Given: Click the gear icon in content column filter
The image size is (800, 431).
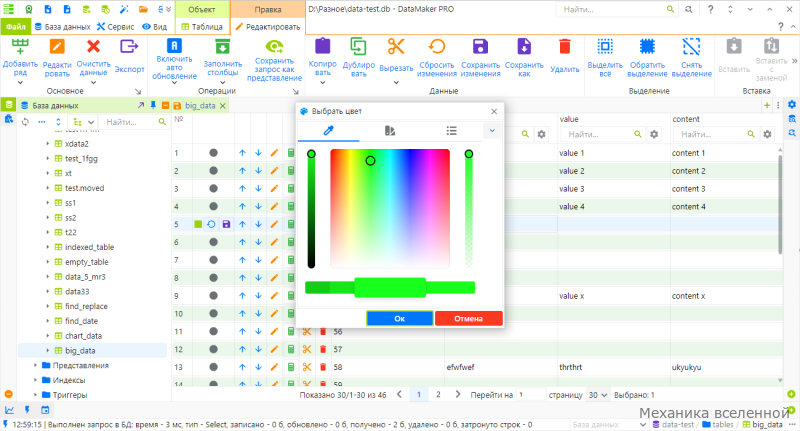Looking at the screenshot, I should tap(767, 134).
